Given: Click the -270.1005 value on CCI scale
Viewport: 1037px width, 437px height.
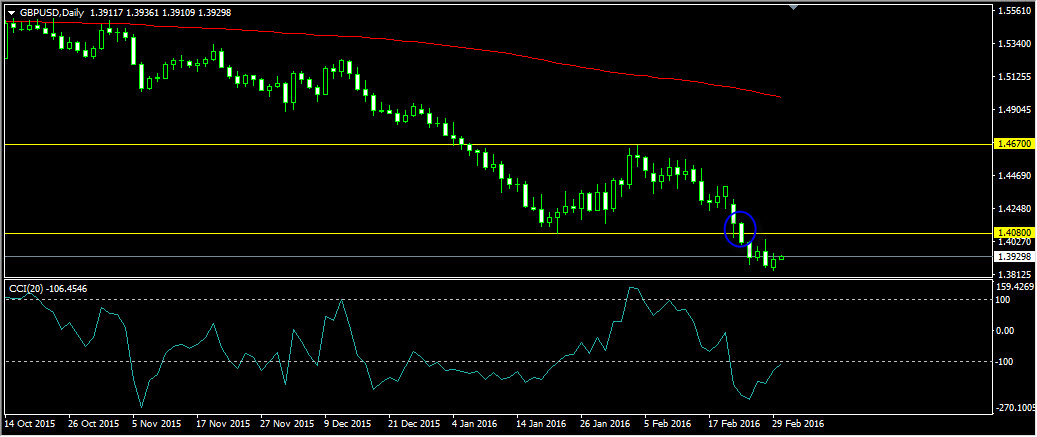Looking at the screenshot, I should (x=1016, y=407).
